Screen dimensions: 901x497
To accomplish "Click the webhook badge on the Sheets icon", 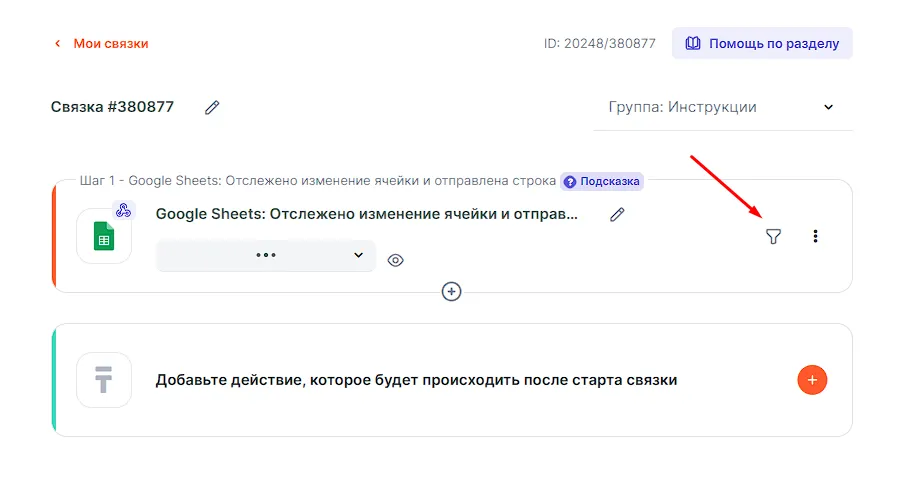I will (x=125, y=211).
